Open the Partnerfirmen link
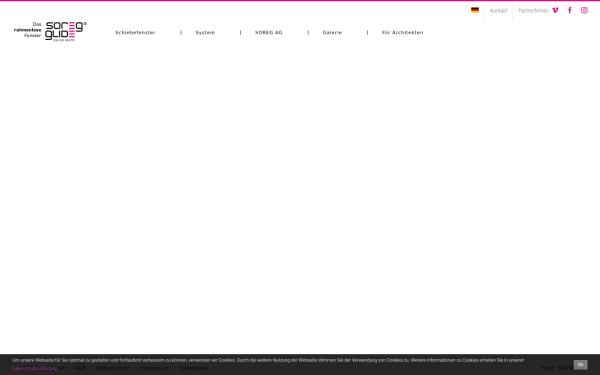 coord(533,11)
